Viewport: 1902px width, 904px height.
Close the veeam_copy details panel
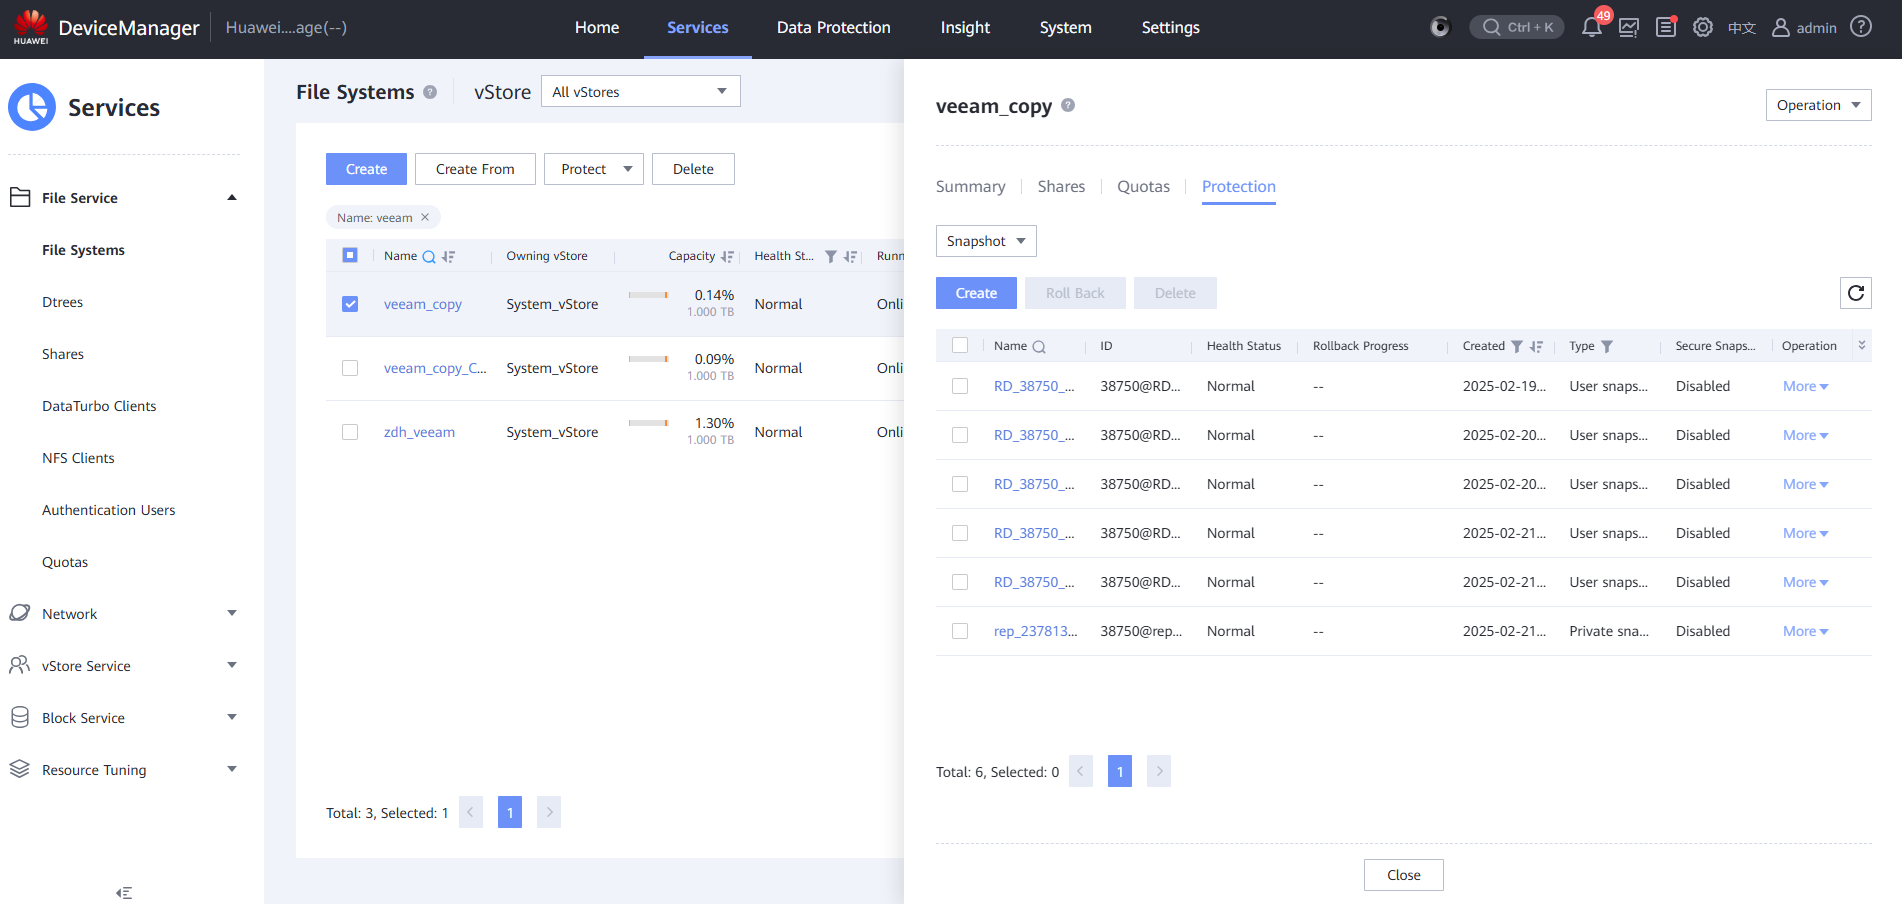1403,875
